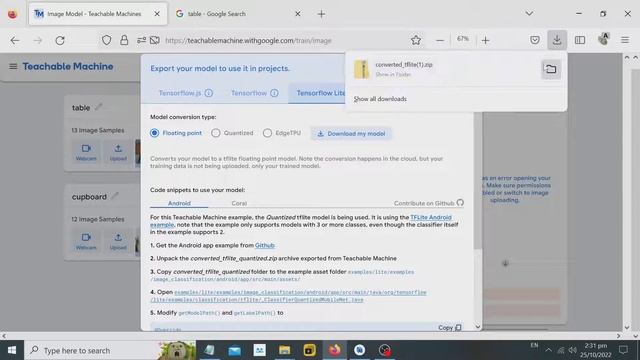Click Firefox icon in taskbar
640x360 pixels.
334,350
